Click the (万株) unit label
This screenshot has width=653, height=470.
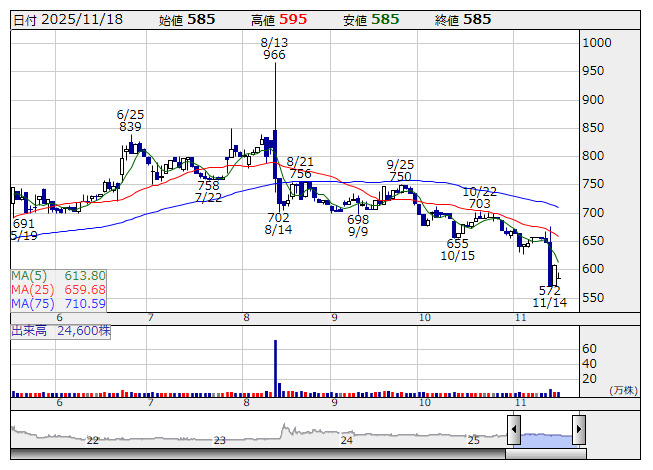pos(623,390)
